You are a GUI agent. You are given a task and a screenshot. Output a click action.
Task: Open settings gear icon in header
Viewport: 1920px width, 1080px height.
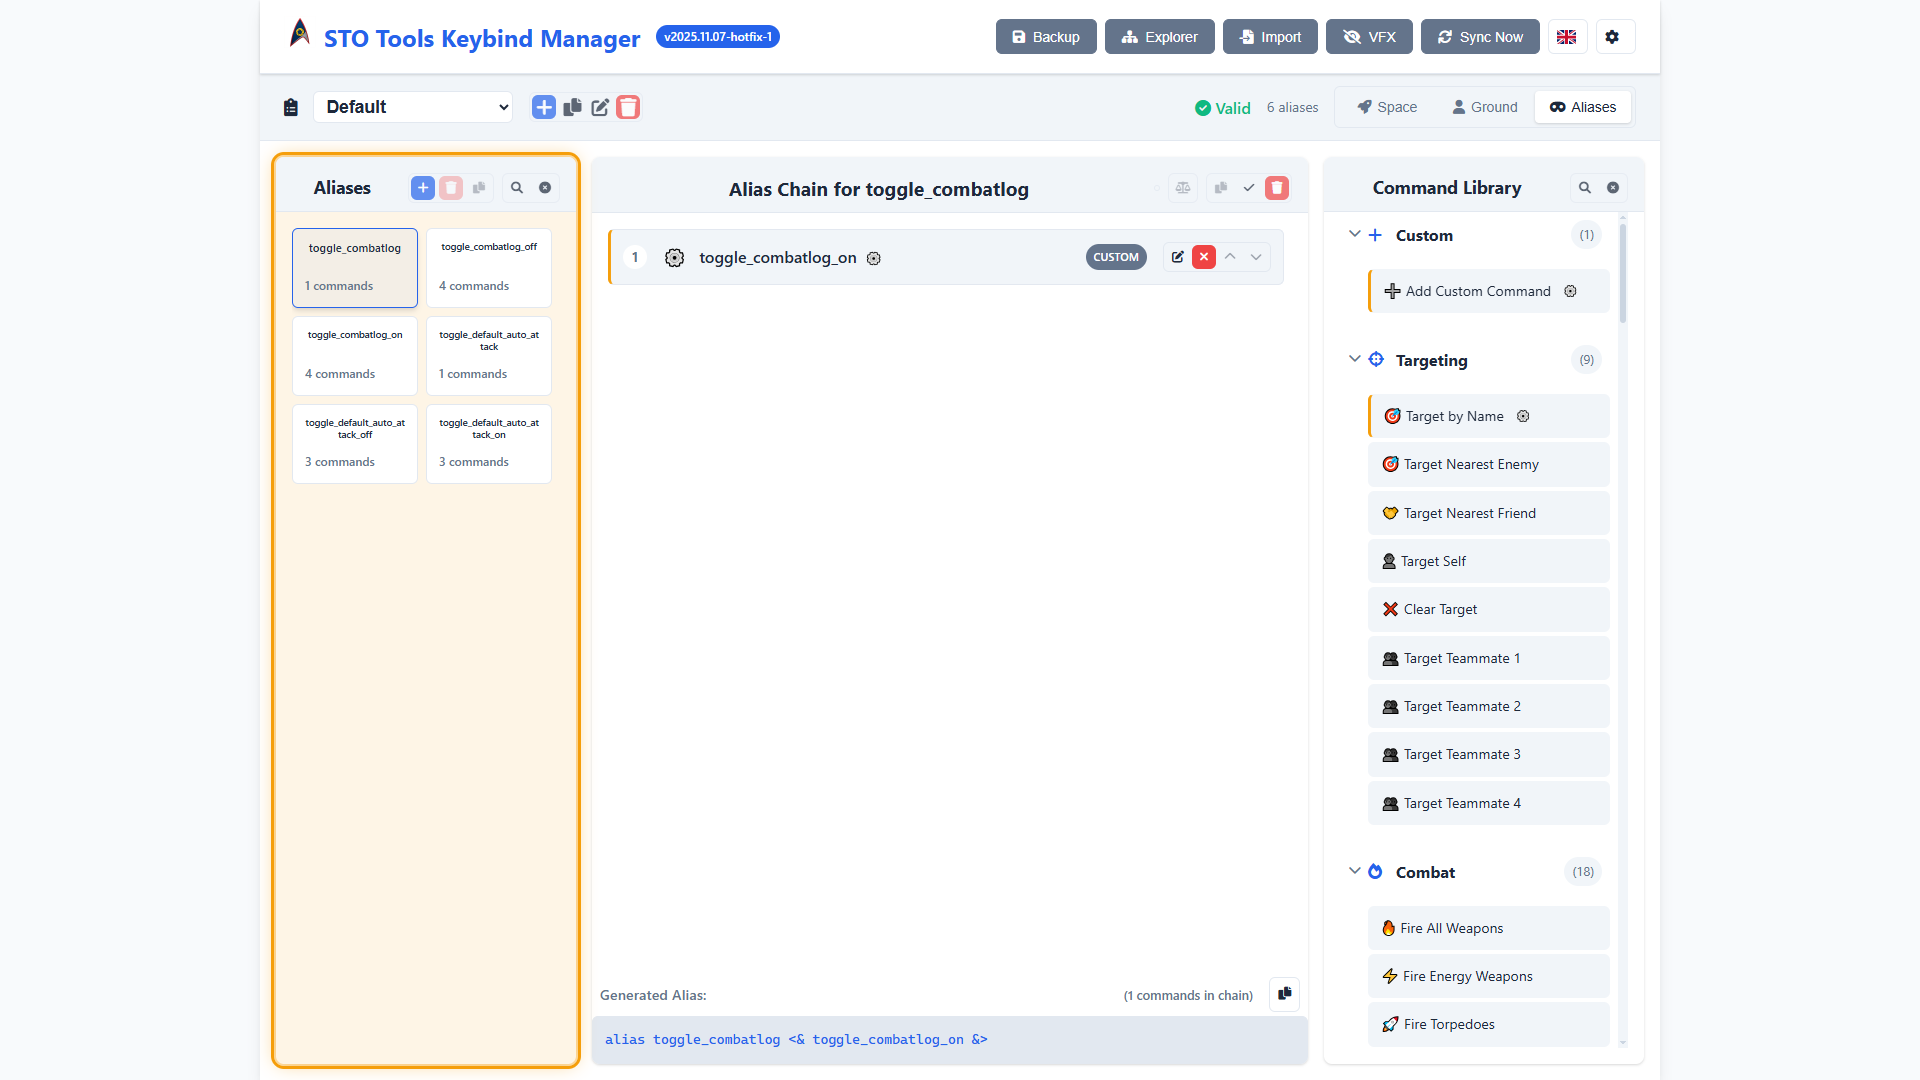coord(1612,37)
